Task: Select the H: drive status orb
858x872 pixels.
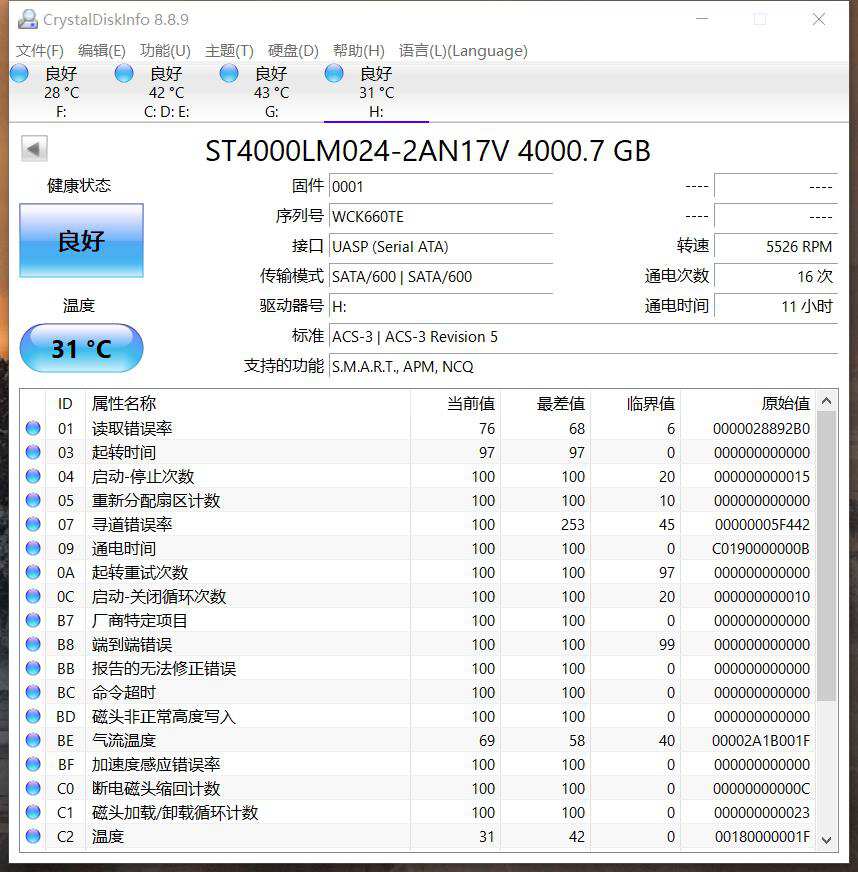Action: tap(334, 73)
